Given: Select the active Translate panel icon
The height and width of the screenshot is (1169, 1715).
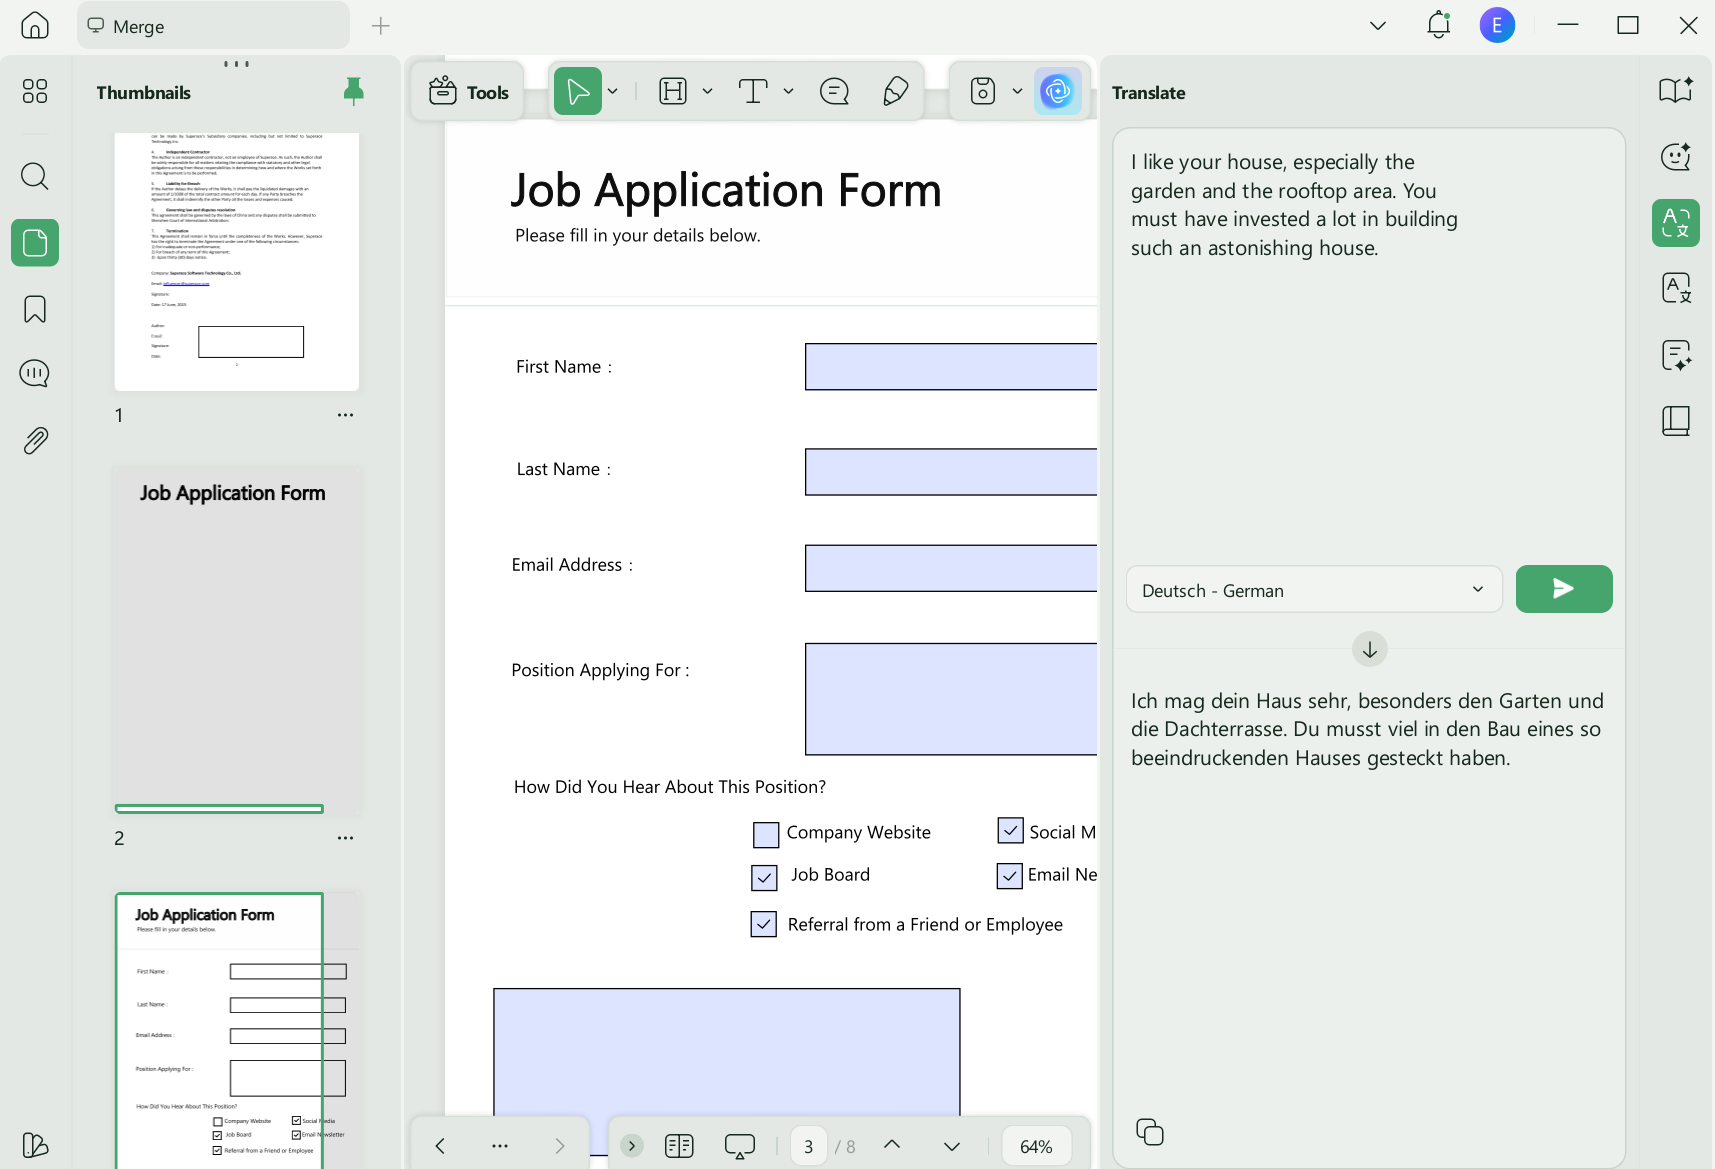Looking at the screenshot, I should coord(1676,223).
